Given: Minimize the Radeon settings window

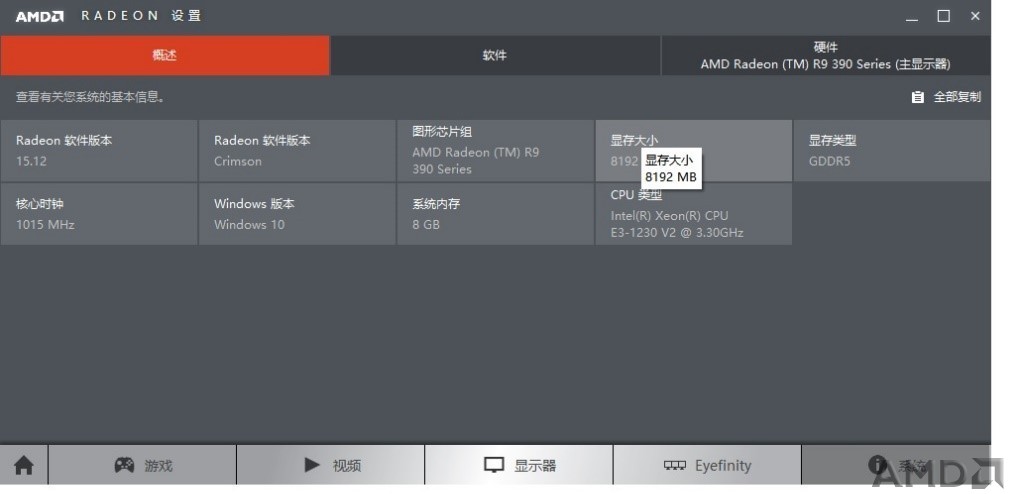Looking at the screenshot, I should 912,17.
